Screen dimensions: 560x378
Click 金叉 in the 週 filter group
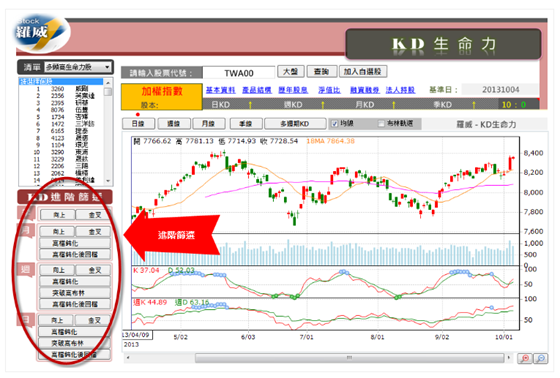[x=94, y=270]
